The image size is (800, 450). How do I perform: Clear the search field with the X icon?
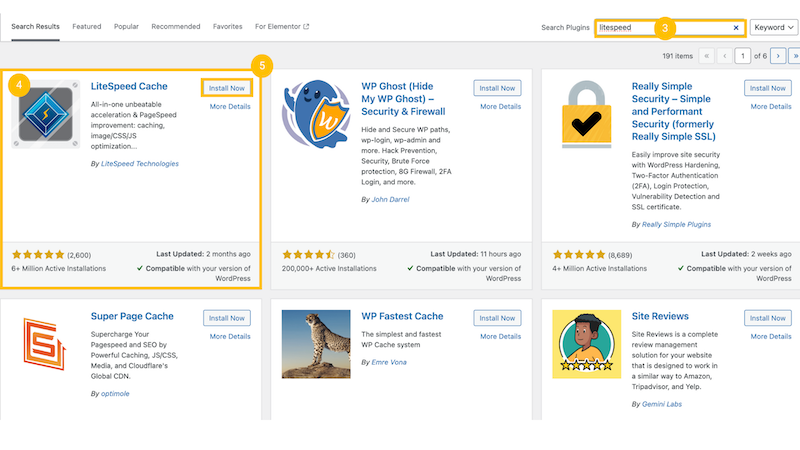click(736, 28)
